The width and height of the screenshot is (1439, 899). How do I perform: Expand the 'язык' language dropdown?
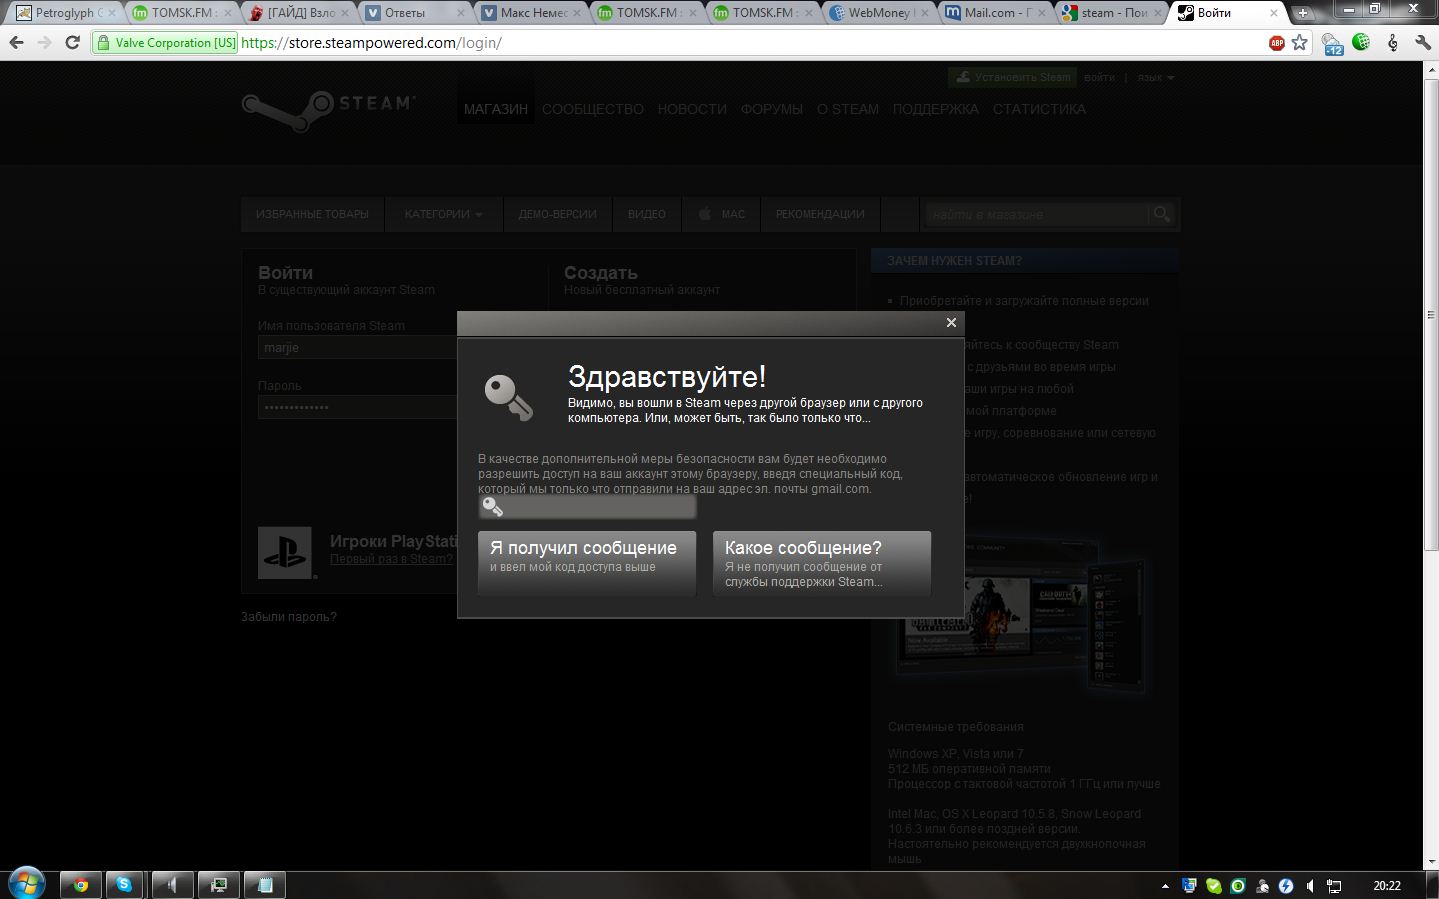pyautogui.click(x=1156, y=77)
